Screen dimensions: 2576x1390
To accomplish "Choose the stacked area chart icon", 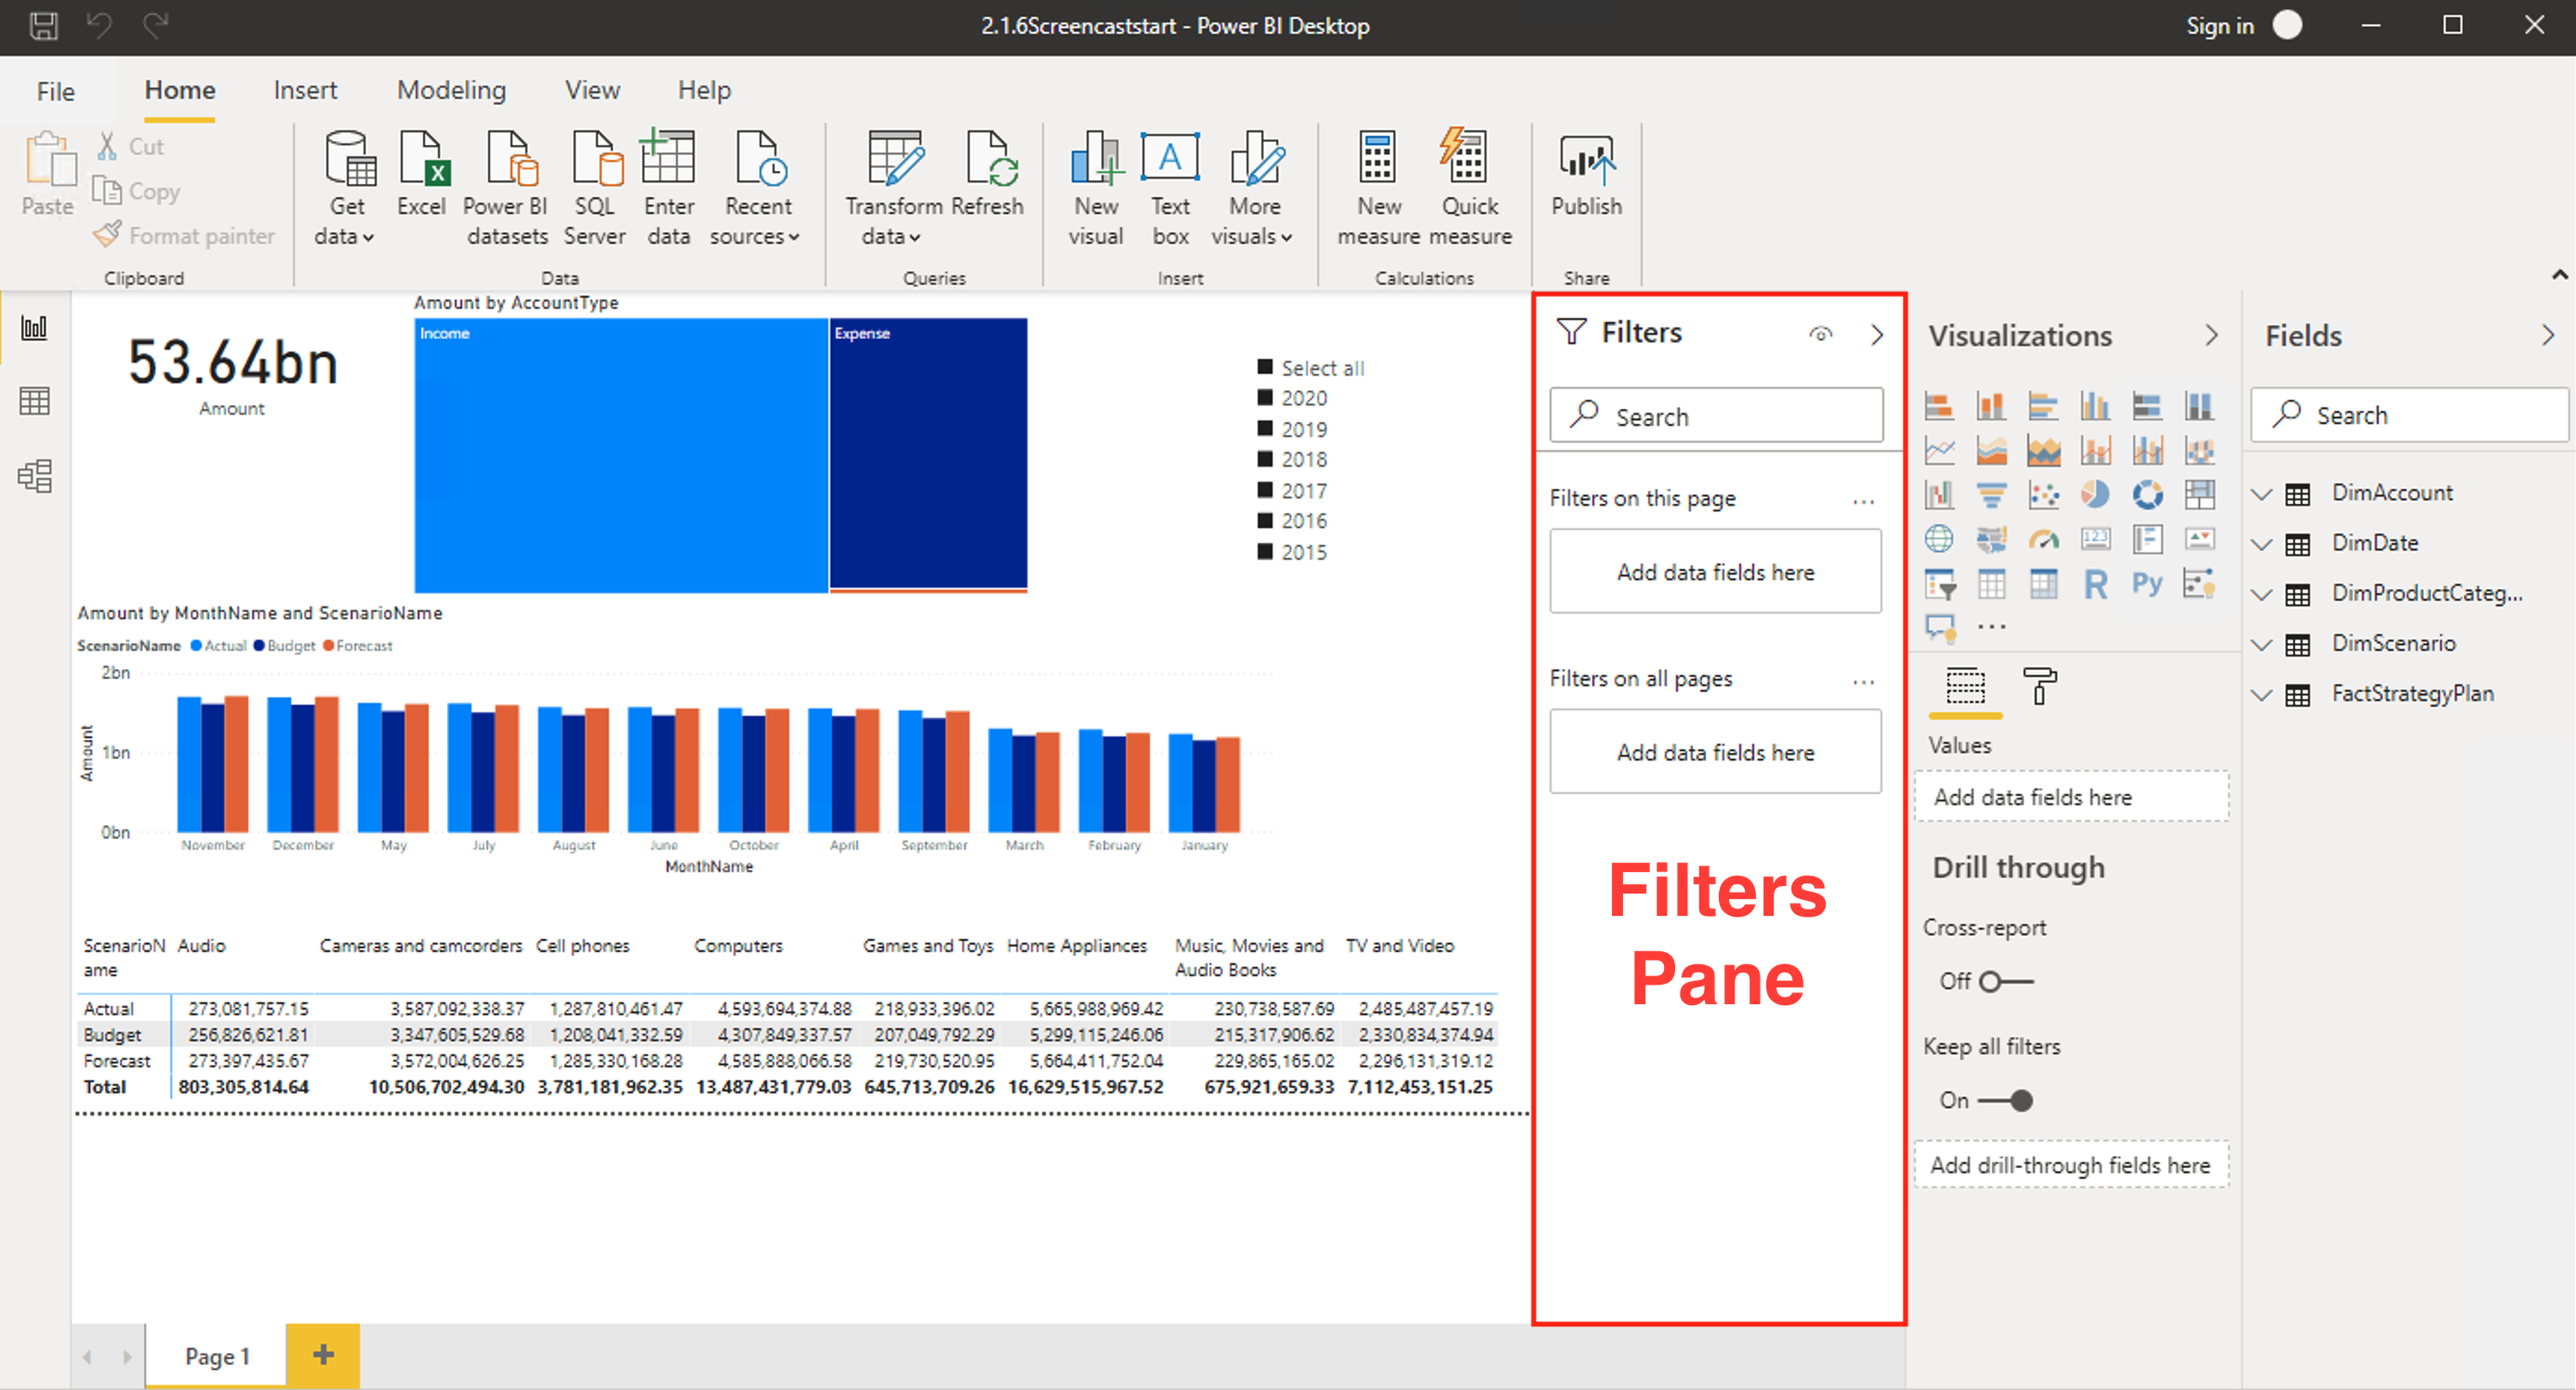I will [2043, 451].
